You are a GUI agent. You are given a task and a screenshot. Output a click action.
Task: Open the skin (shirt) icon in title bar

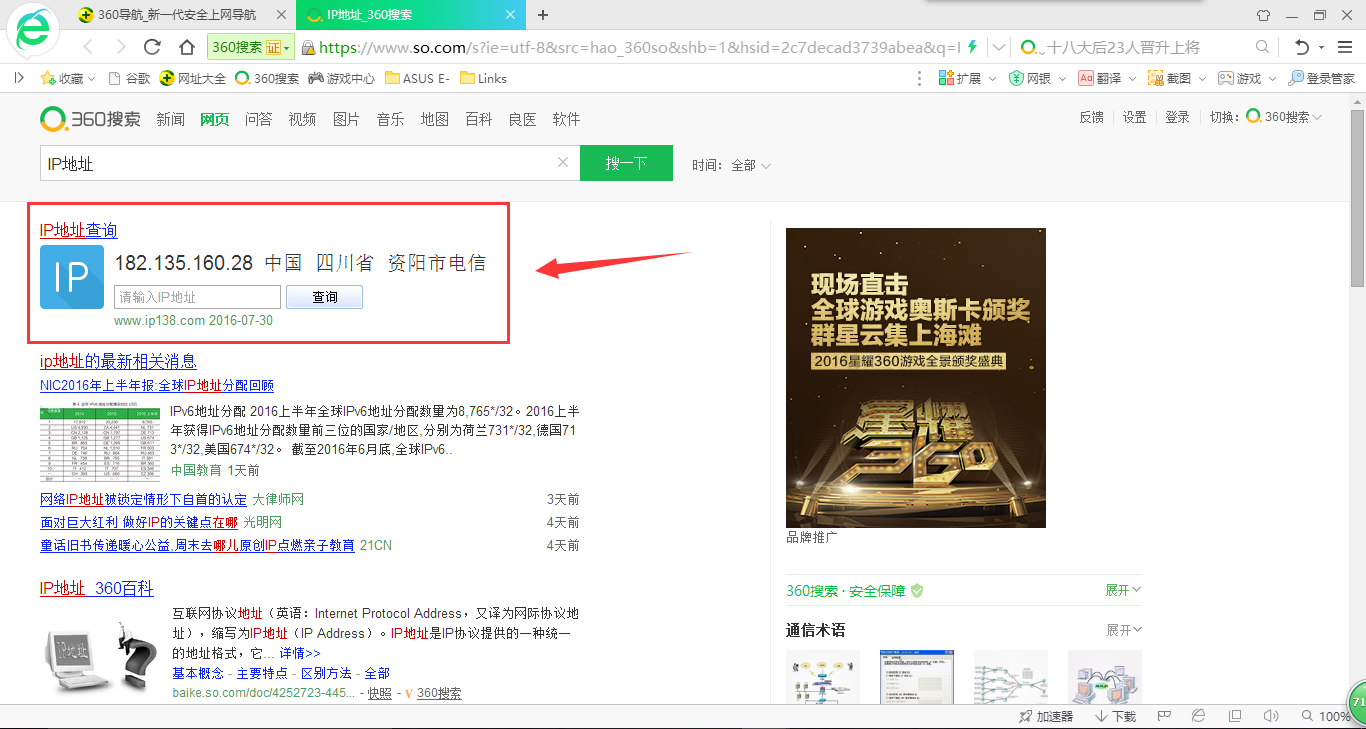pyautogui.click(x=1263, y=15)
